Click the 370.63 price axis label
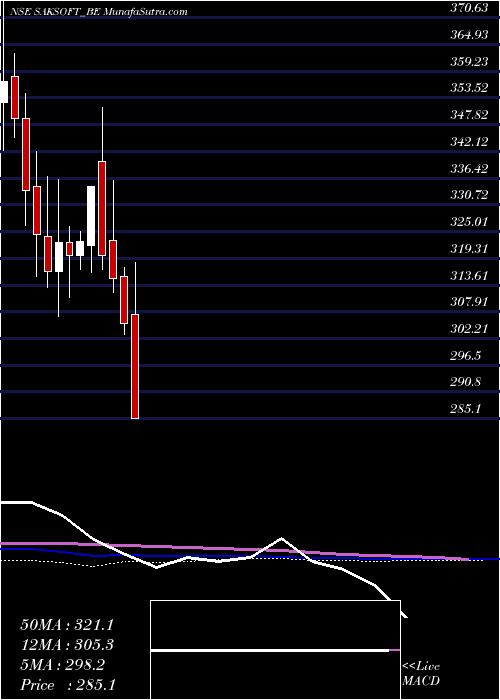Viewport: 500px width, 700px height. (x=469, y=8)
